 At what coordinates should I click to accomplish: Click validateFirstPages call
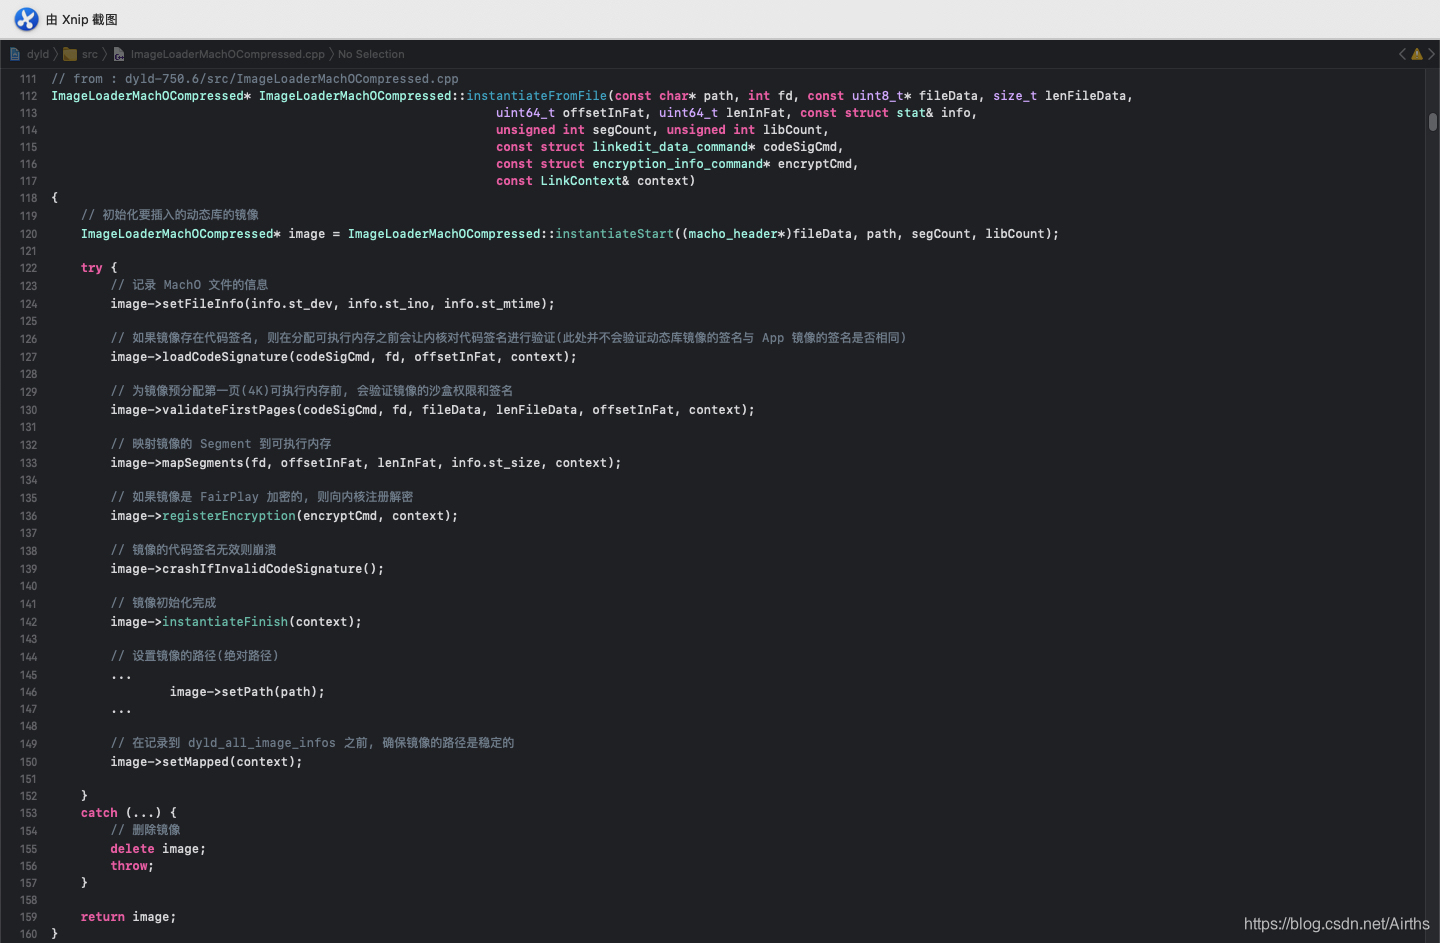pyautogui.click(x=229, y=410)
